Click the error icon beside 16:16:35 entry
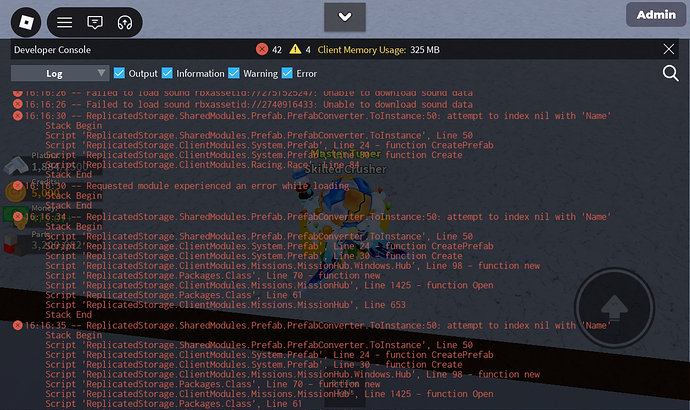Viewport: 690px width, 410px height. click(18, 325)
